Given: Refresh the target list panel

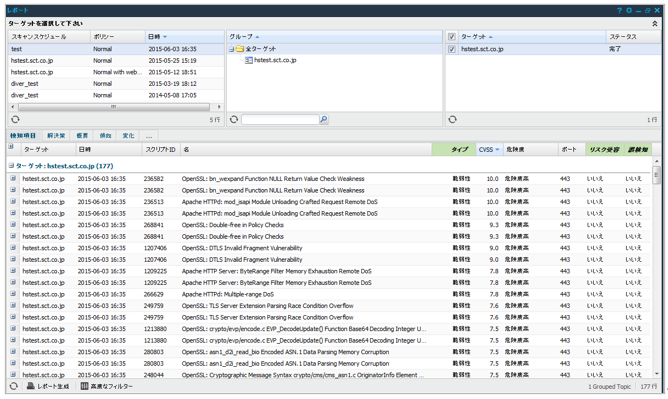Looking at the screenshot, I should coord(452,120).
